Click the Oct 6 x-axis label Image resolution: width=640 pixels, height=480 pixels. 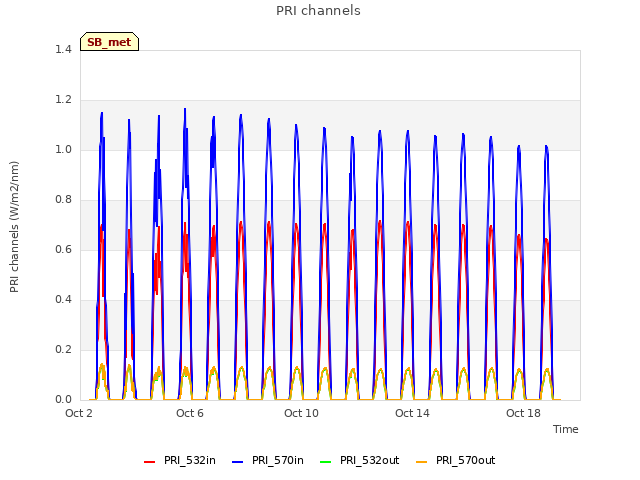click(x=190, y=413)
